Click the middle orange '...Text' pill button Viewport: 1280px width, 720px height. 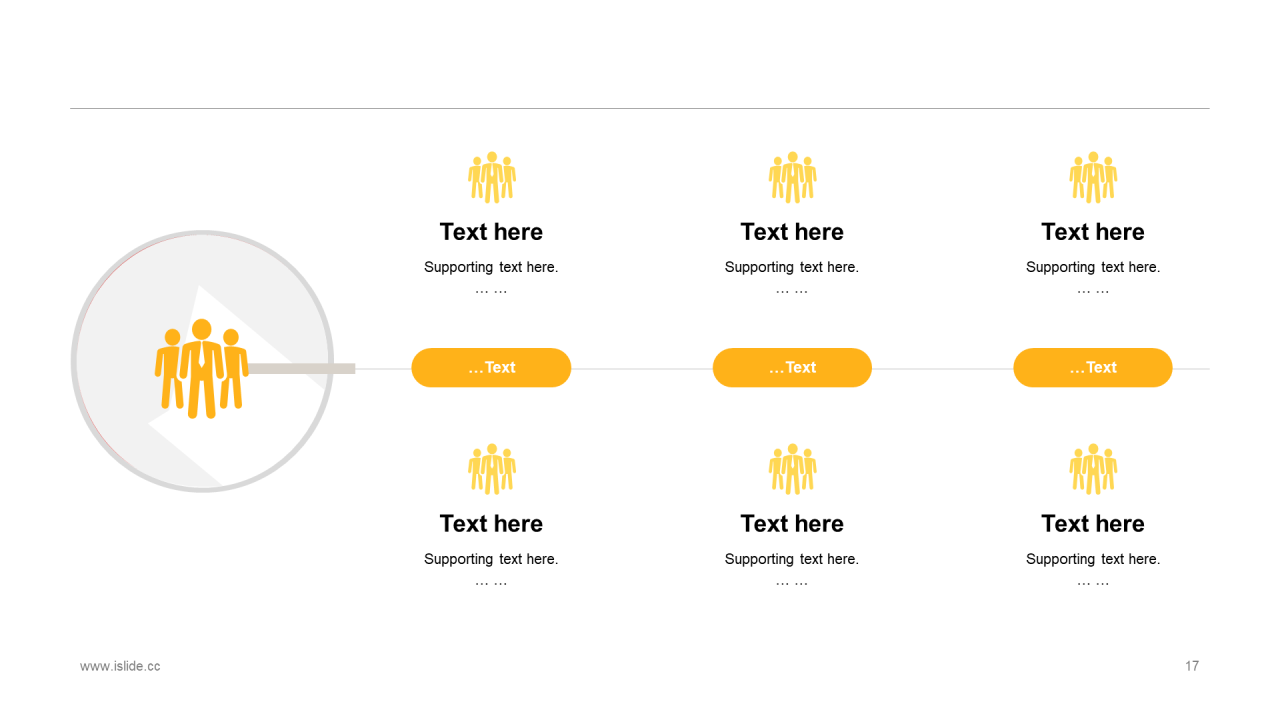(x=792, y=368)
